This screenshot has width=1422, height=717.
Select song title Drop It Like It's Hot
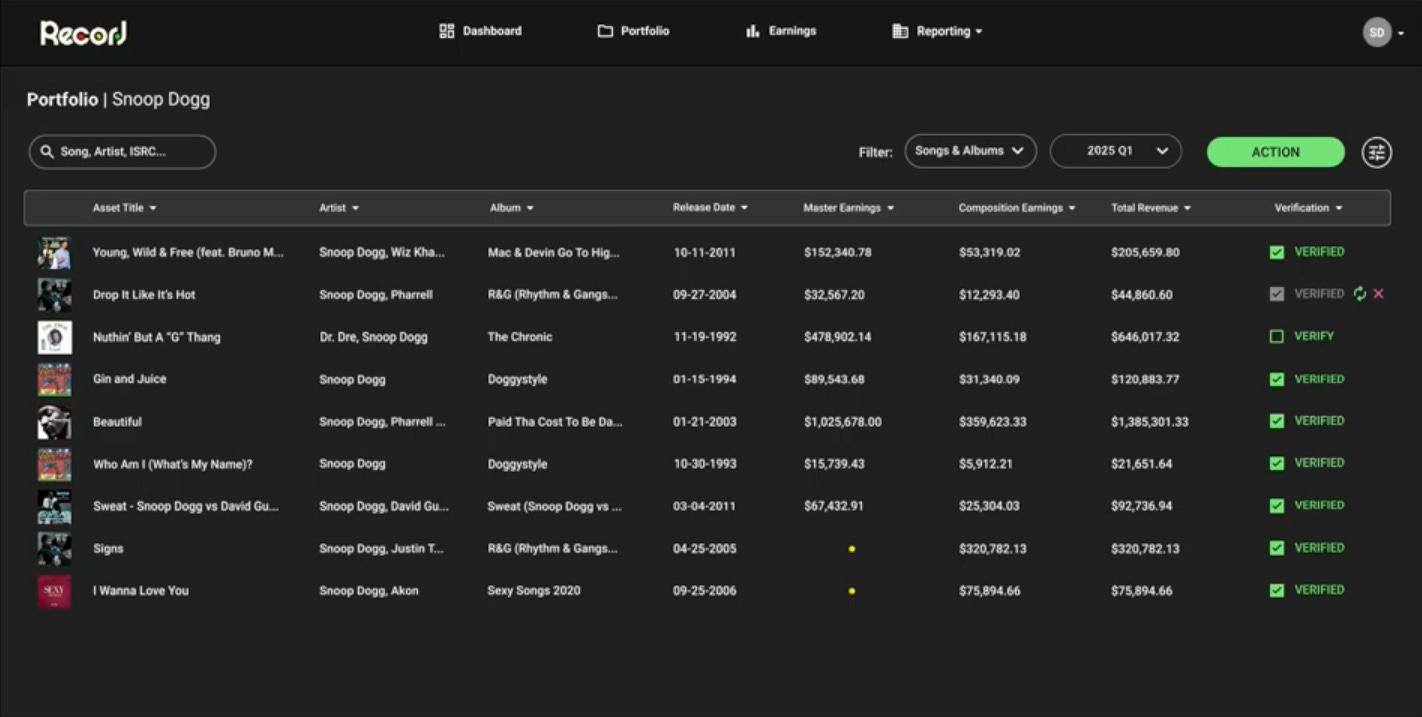144,295
